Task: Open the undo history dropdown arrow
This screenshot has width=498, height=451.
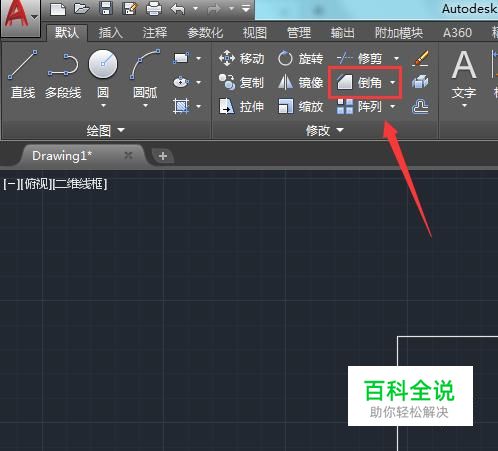Action: (x=196, y=9)
